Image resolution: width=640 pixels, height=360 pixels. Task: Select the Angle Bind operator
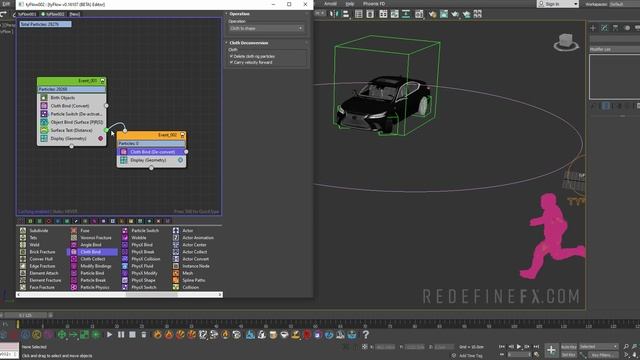point(91,245)
